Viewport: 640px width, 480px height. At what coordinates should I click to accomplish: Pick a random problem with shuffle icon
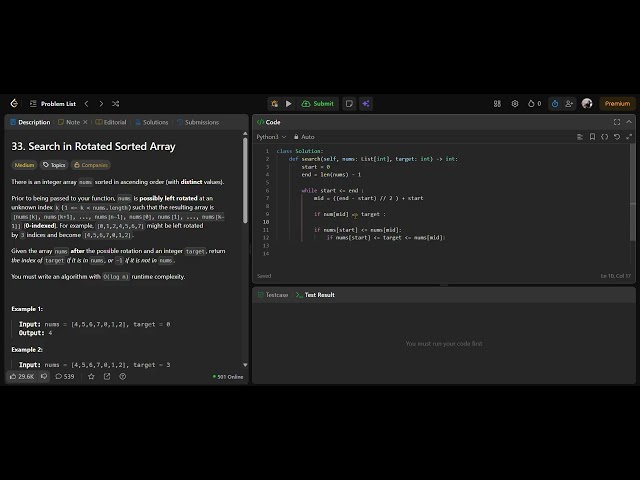(116, 104)
